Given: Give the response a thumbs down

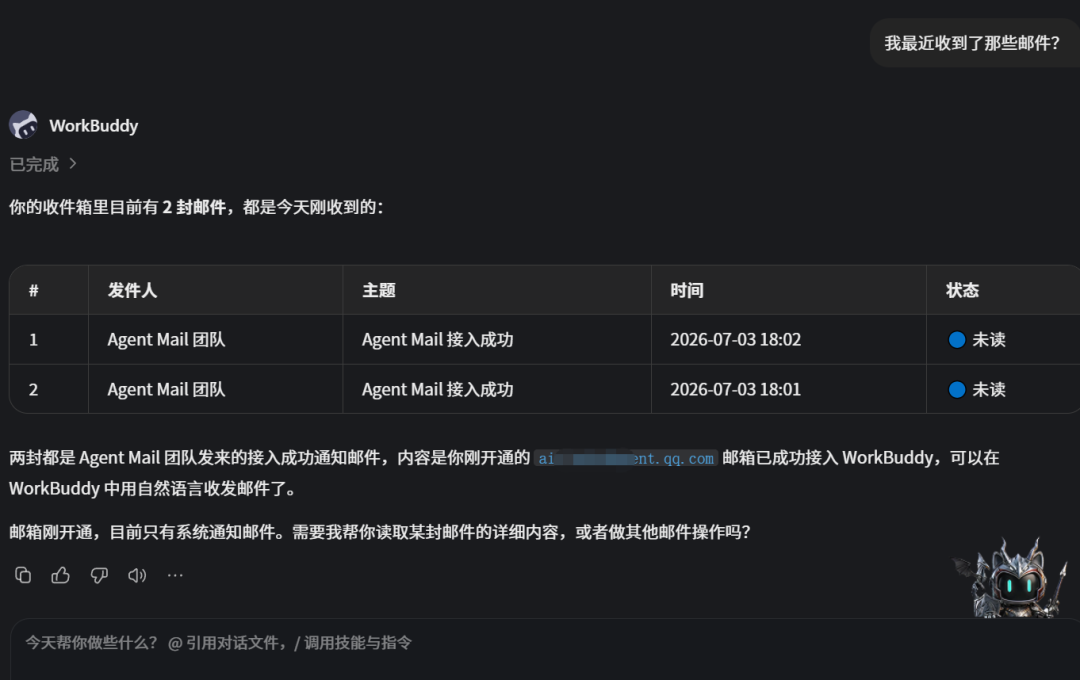Looking at the screenshot, I should point(99,575).
